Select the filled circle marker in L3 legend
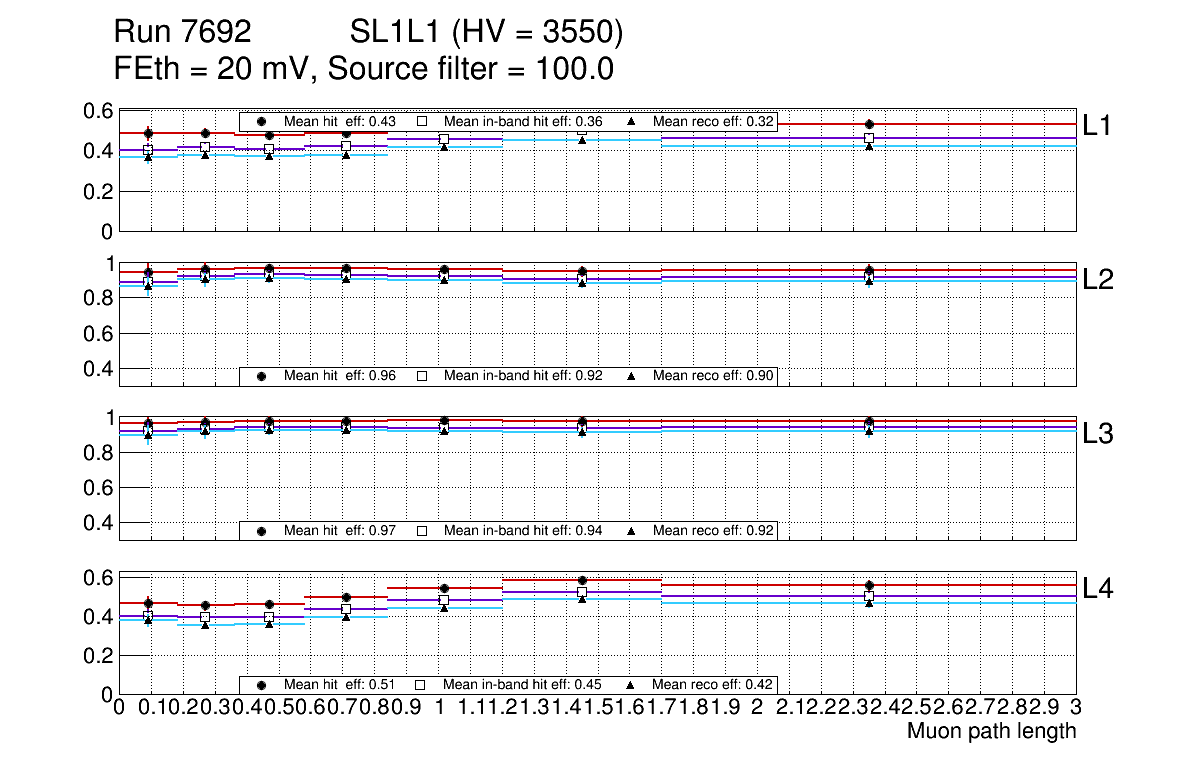1196x772 pixels. pos(262,530)
